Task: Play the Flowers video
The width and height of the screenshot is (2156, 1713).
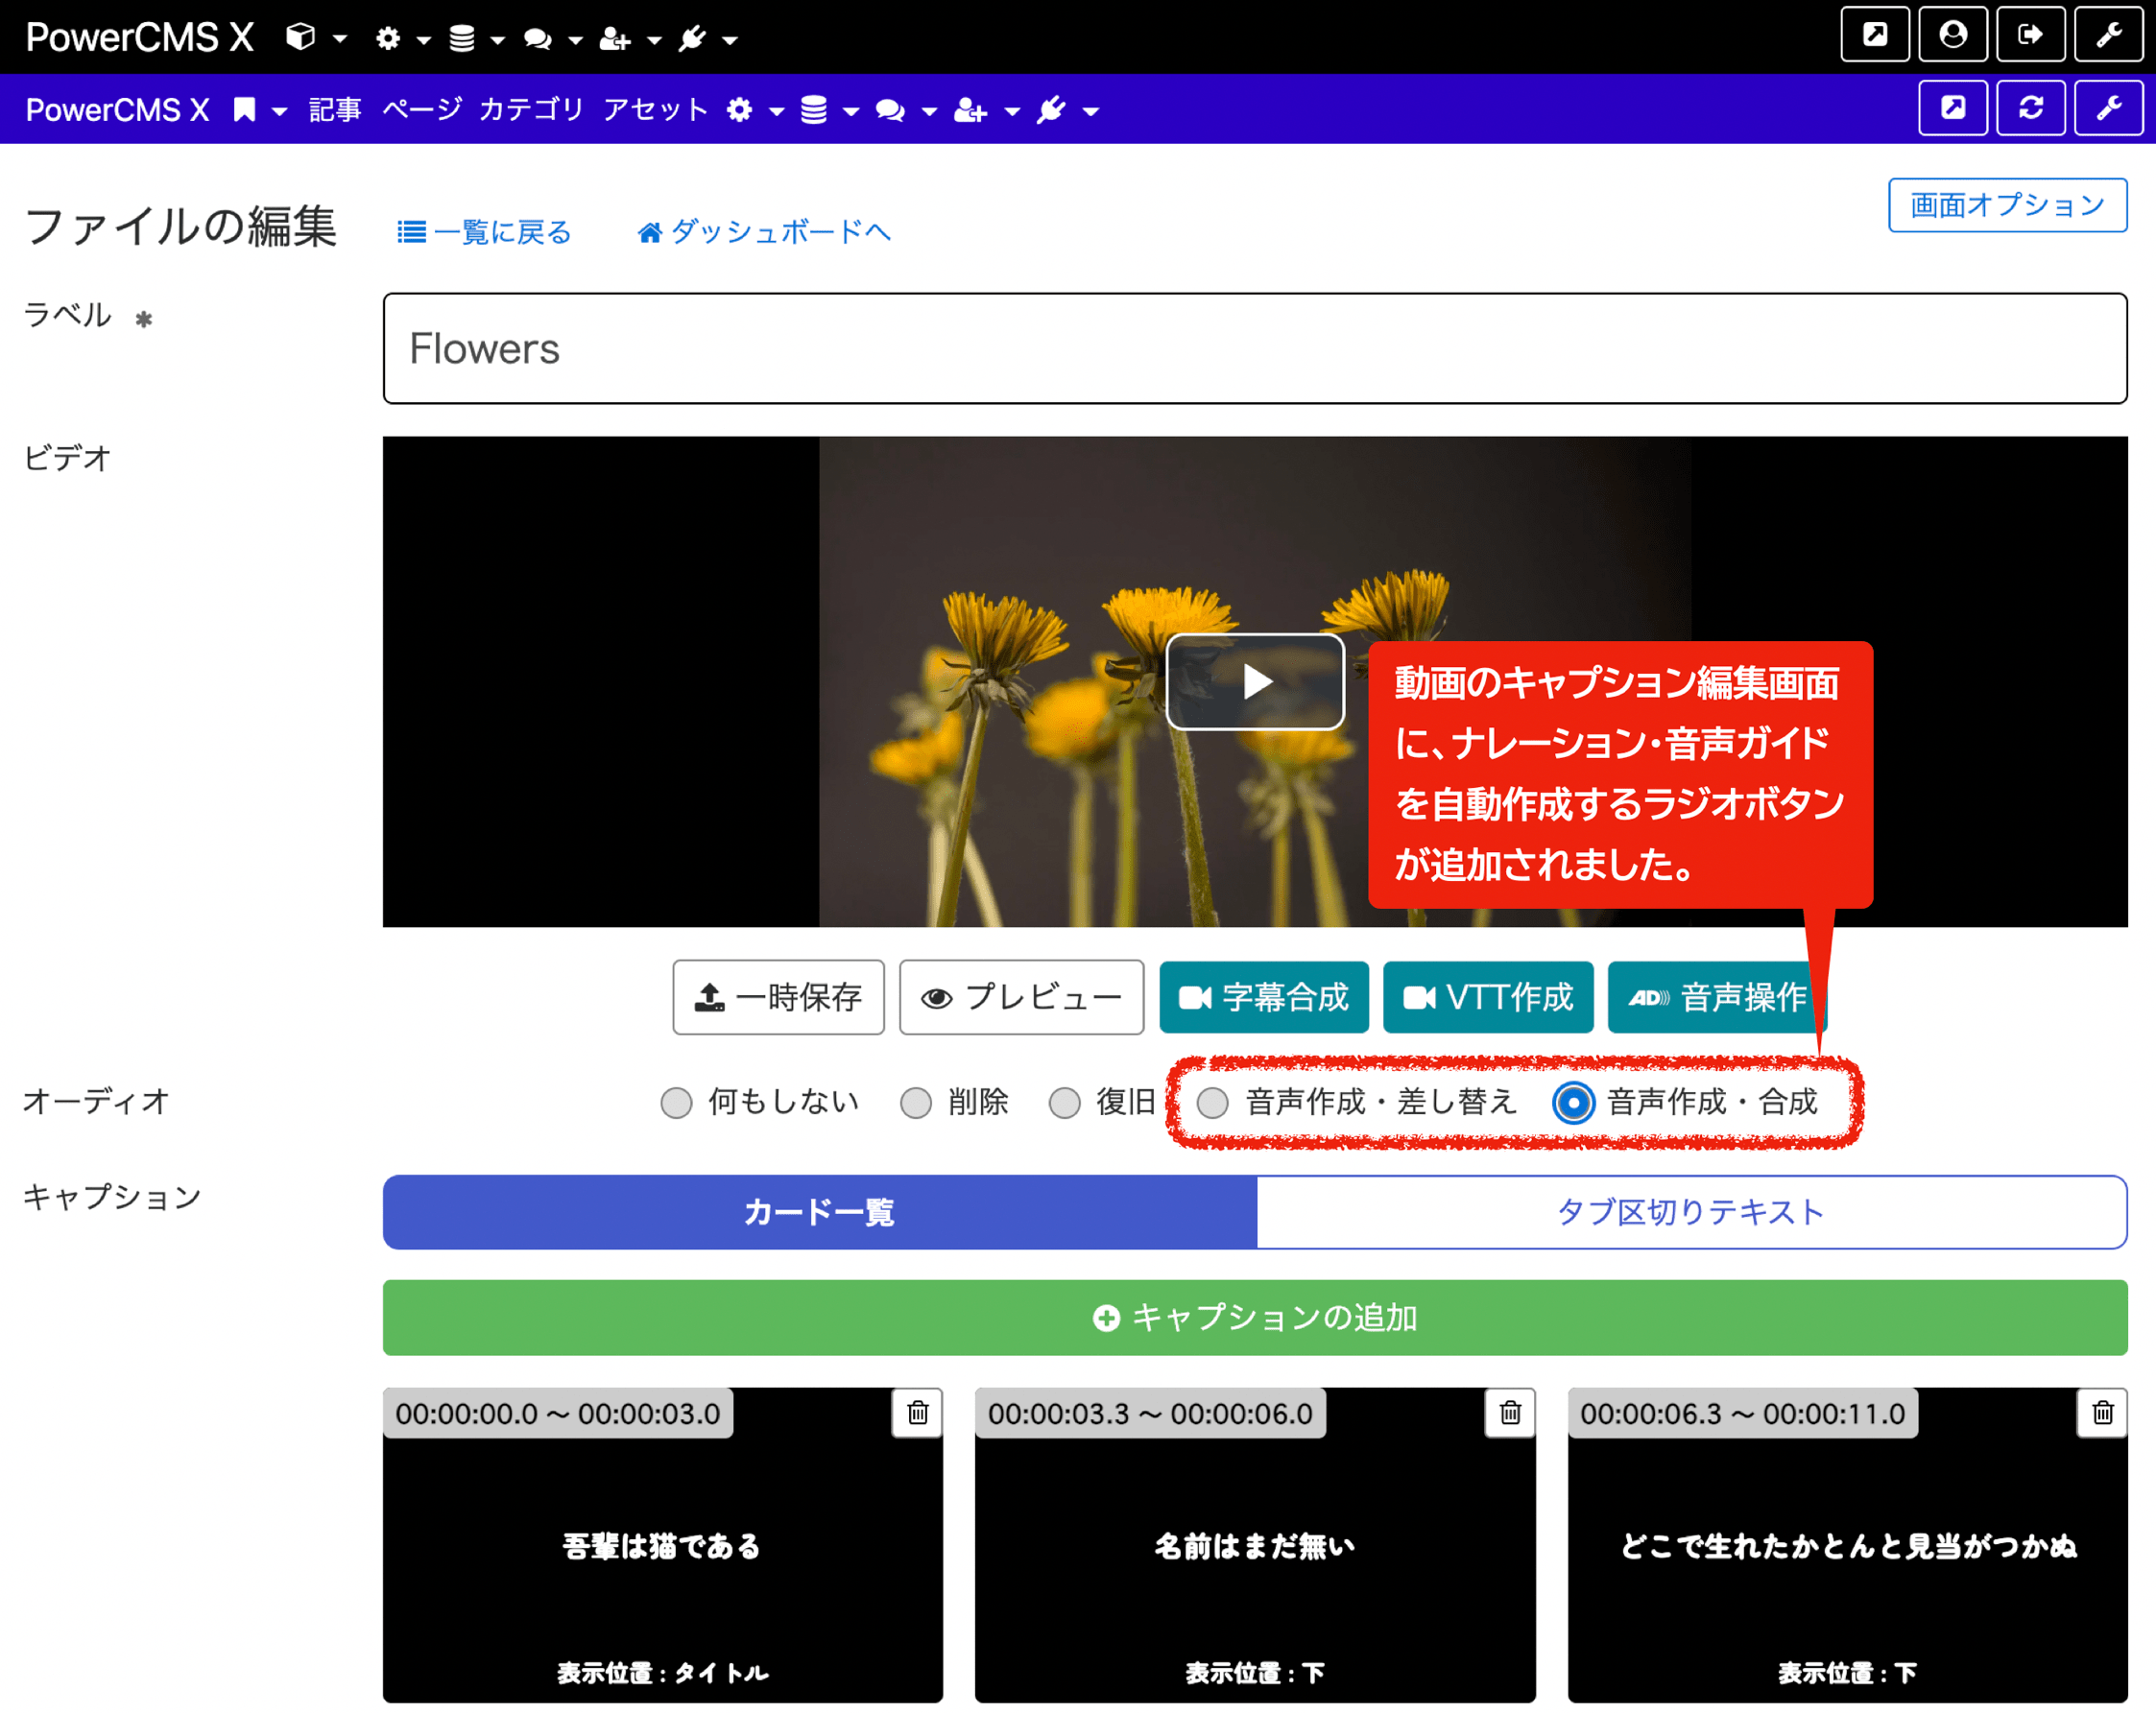Action: 1254,681
